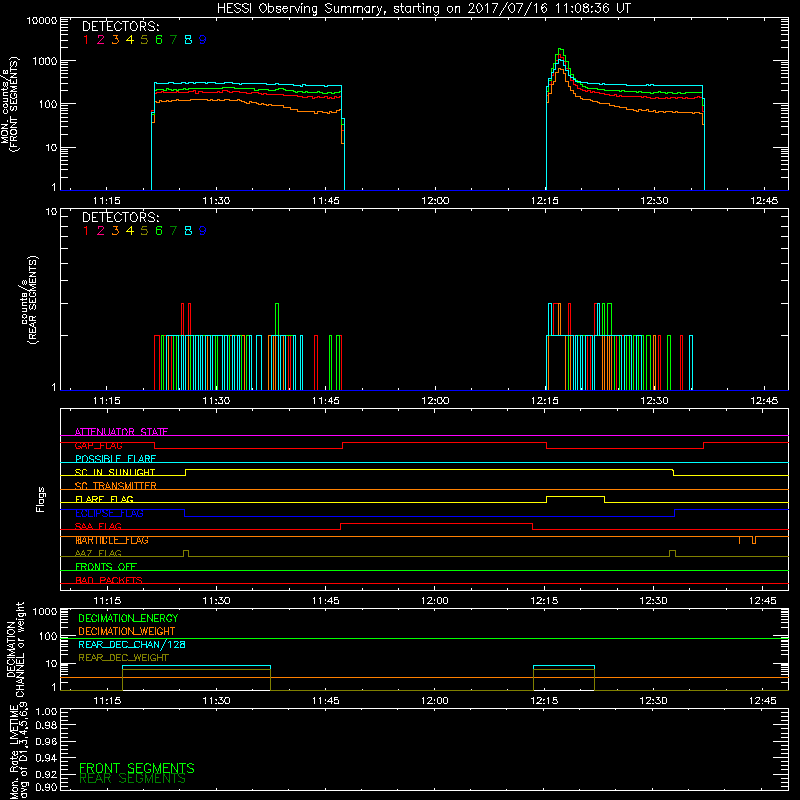
Task: Click the DECIMATION_ENERGY legend entry
Action: pyautogui.click(x=128, y=618)
